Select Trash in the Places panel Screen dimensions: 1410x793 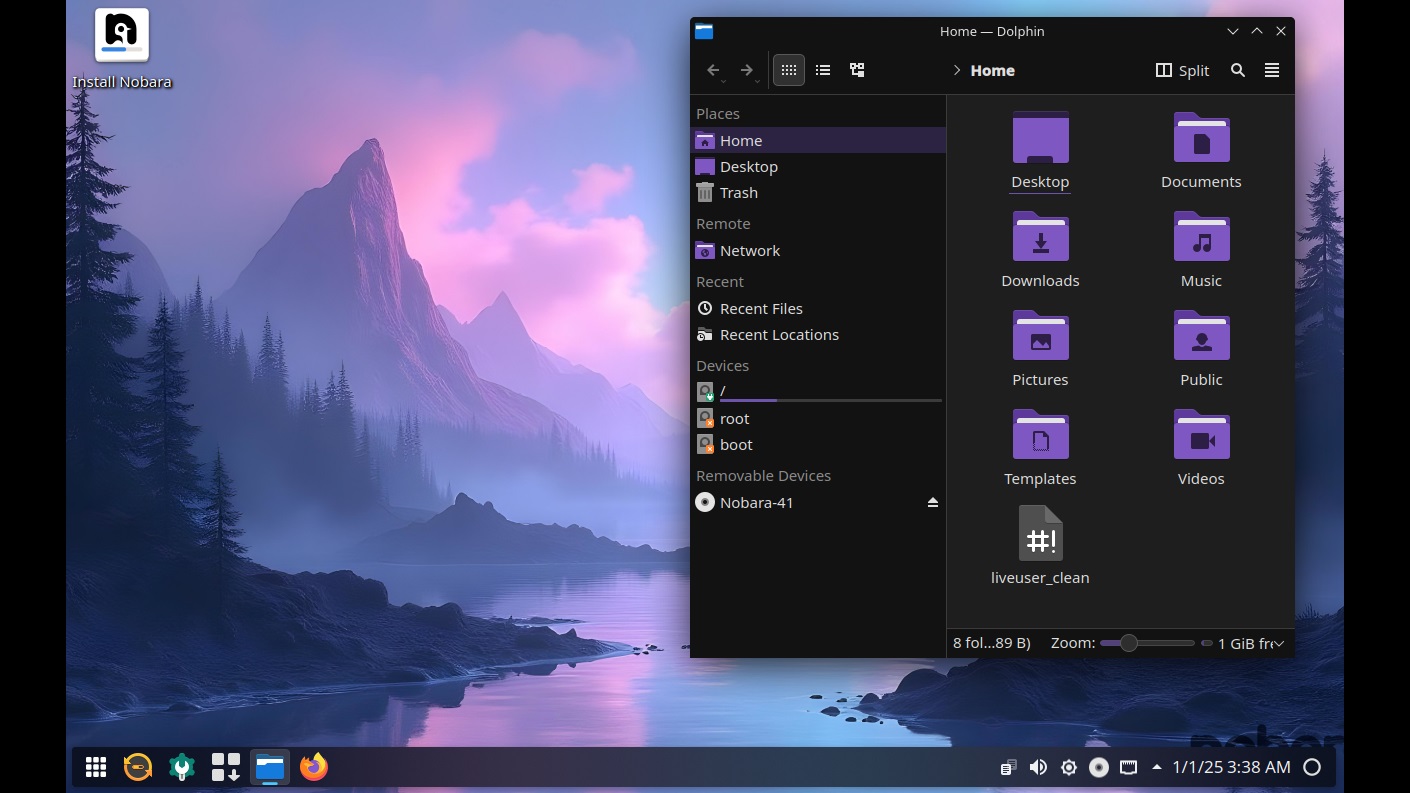point(738,193)
